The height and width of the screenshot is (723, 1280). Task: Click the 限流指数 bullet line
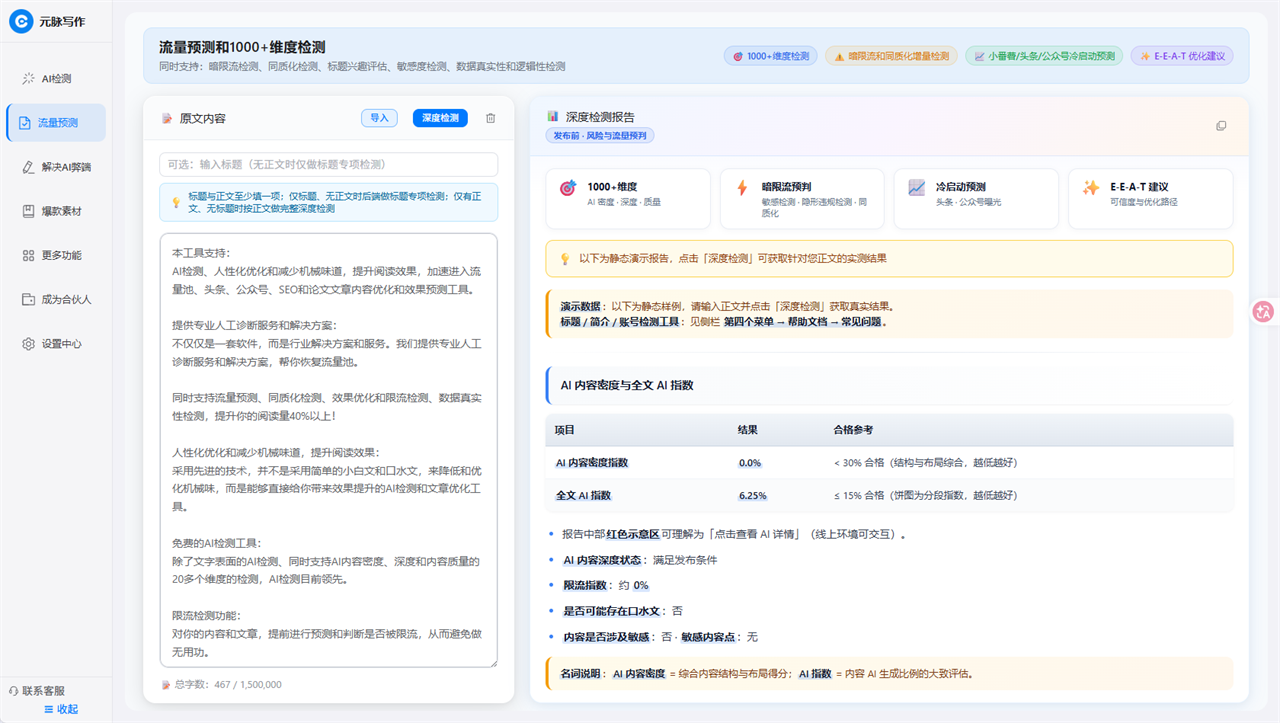[605, 585]
